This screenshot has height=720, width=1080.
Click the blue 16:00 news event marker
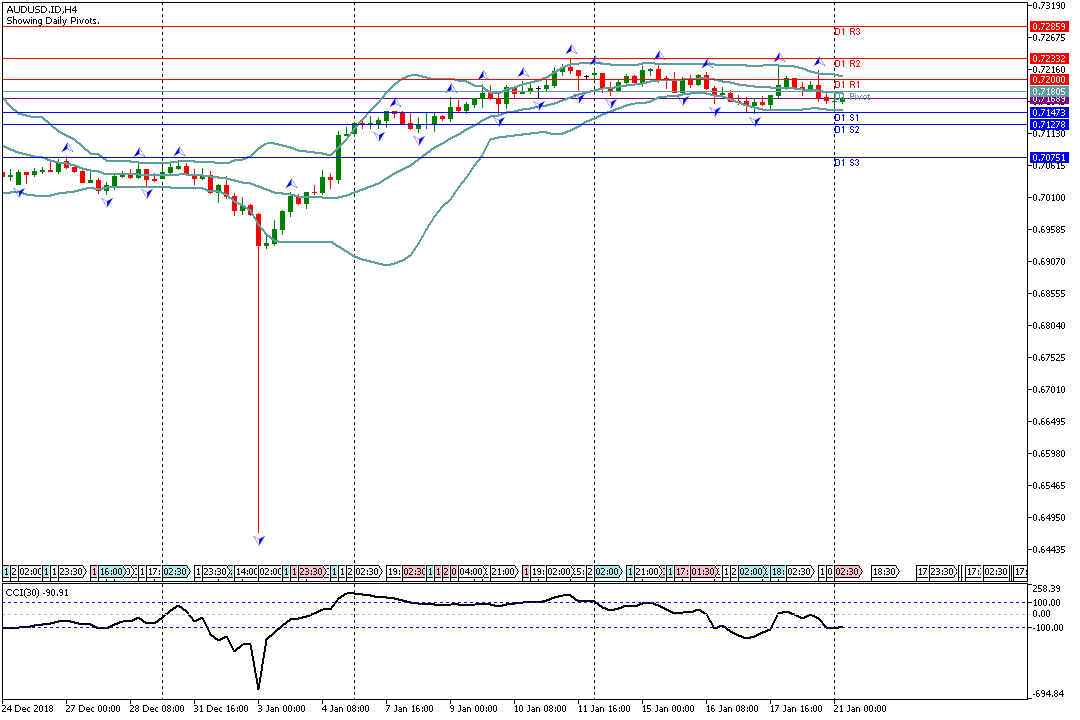coord(112,572)
